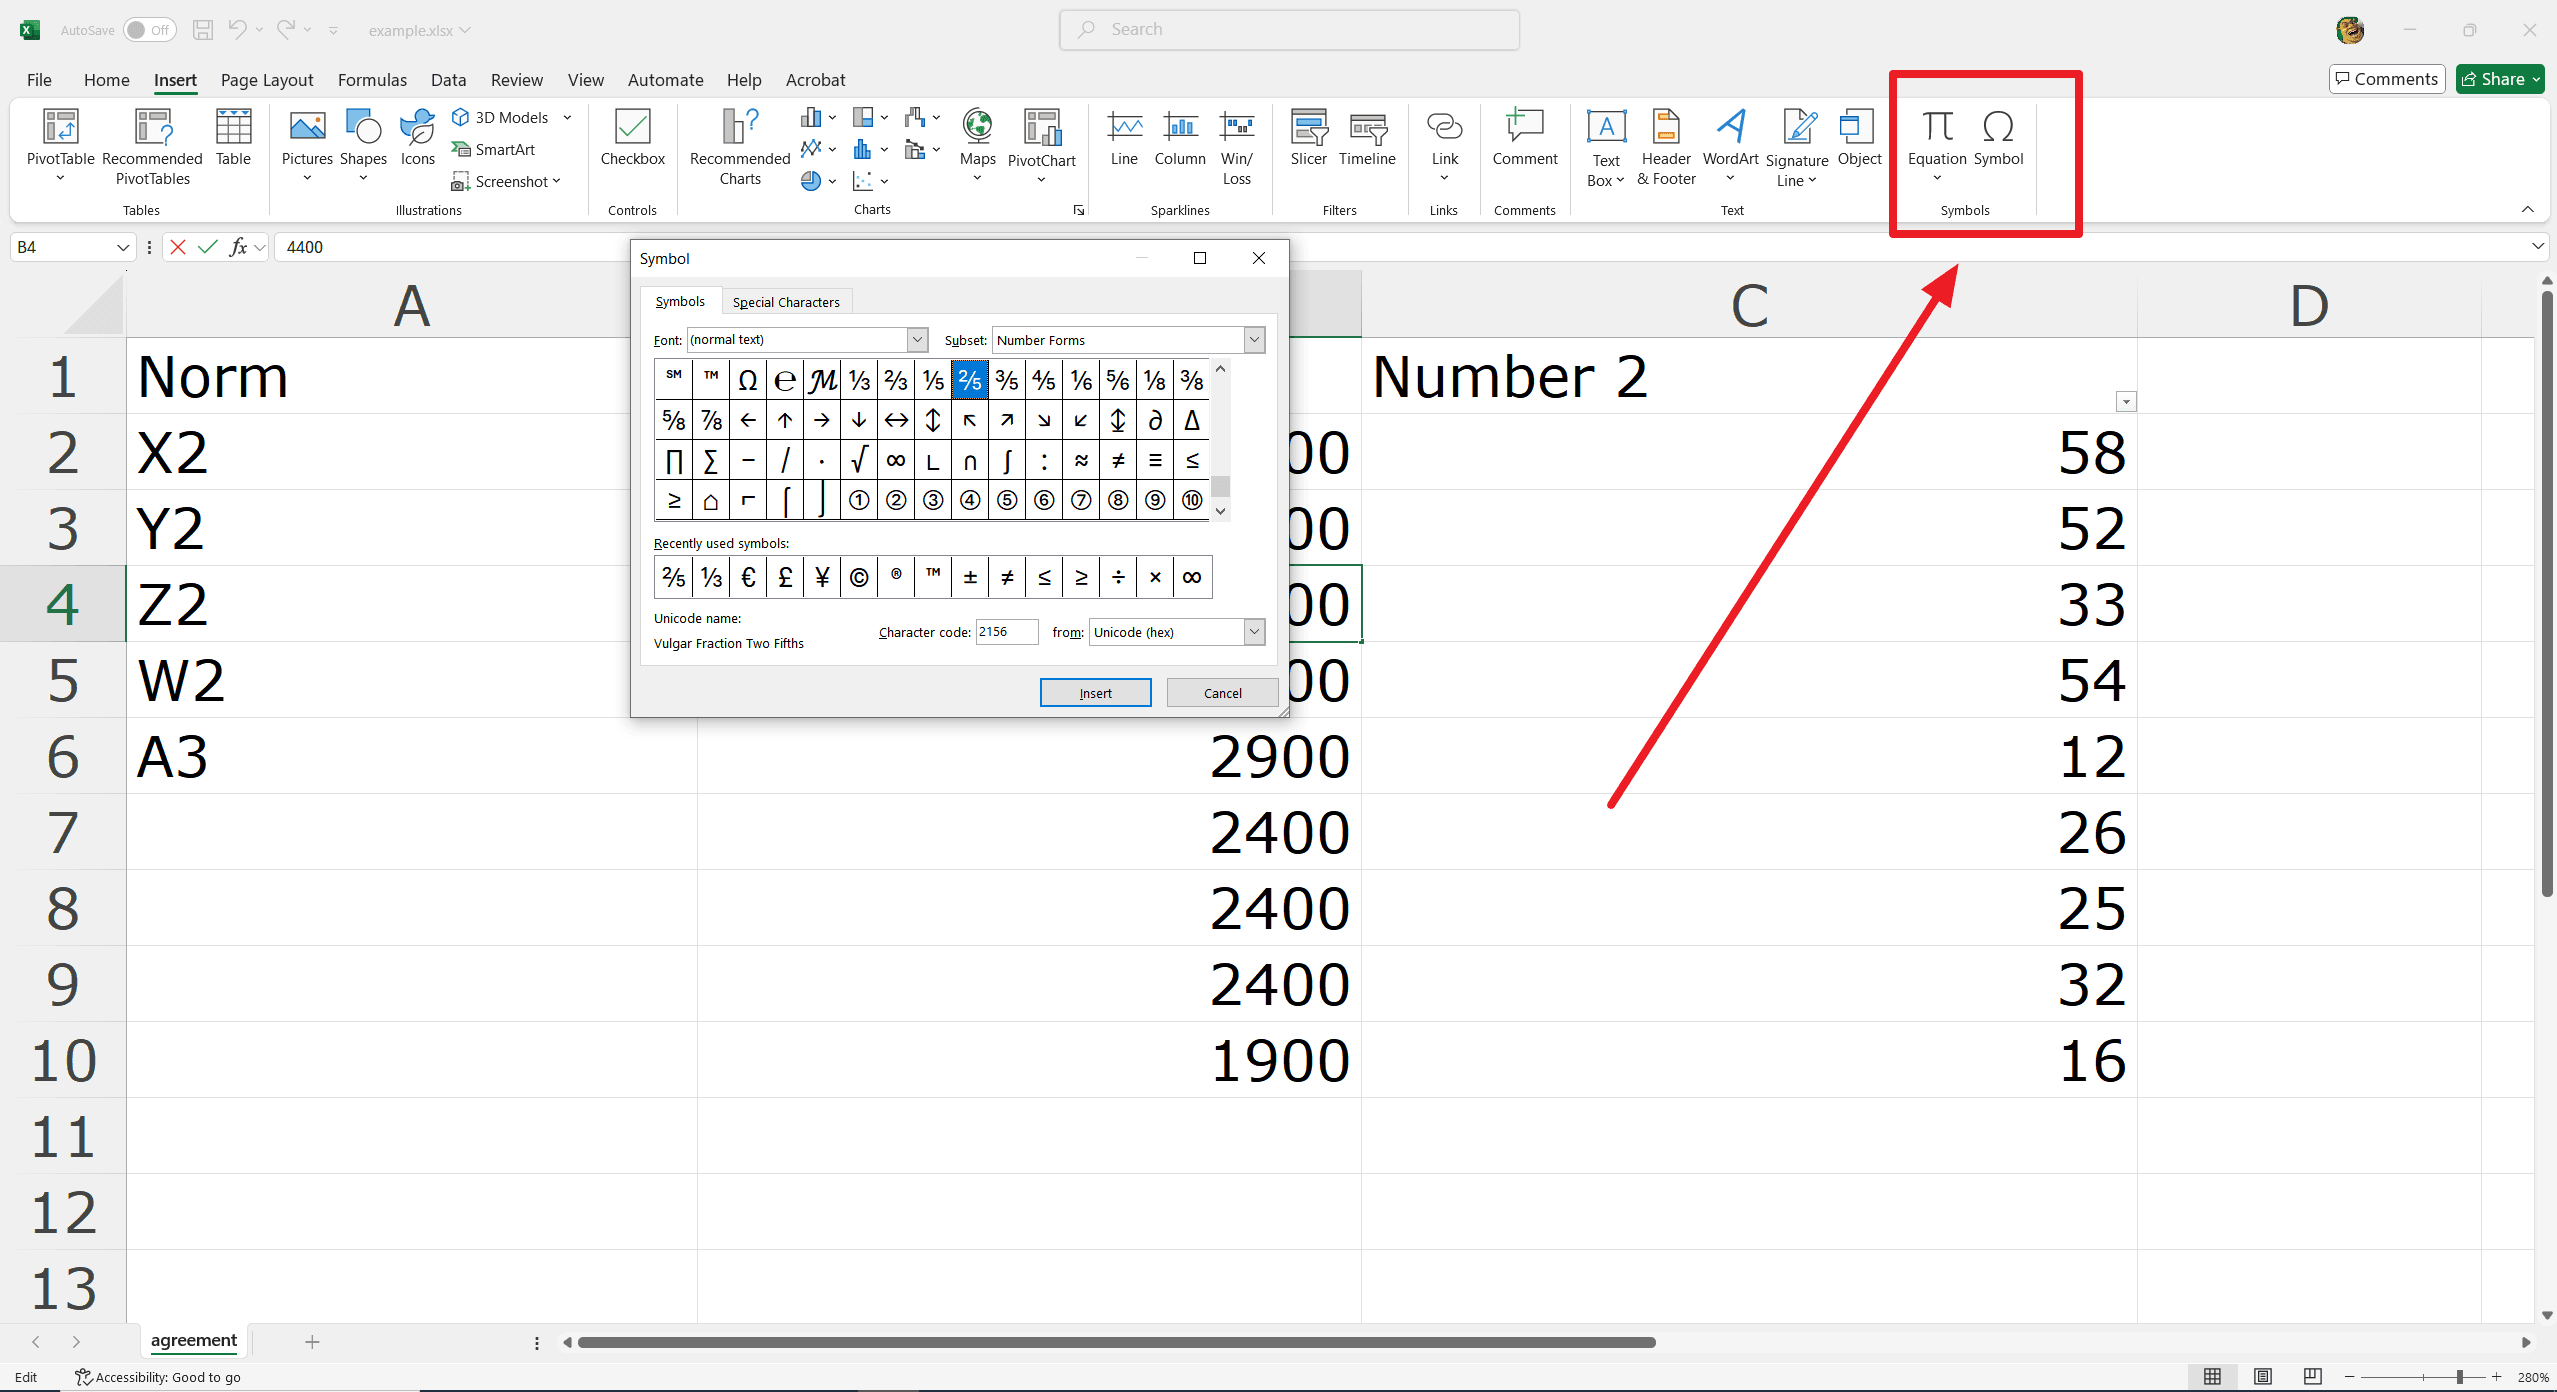
Task: Click Cancel in Symbol dialog
Action: (x=1222, y=693)
